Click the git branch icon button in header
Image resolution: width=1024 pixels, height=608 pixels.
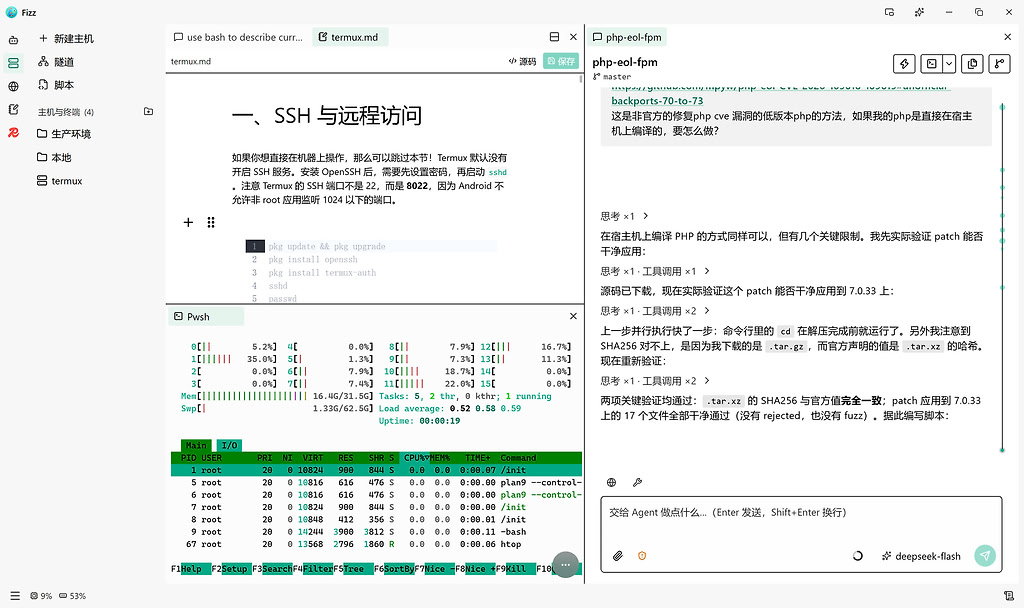[x=1000, y=63]
